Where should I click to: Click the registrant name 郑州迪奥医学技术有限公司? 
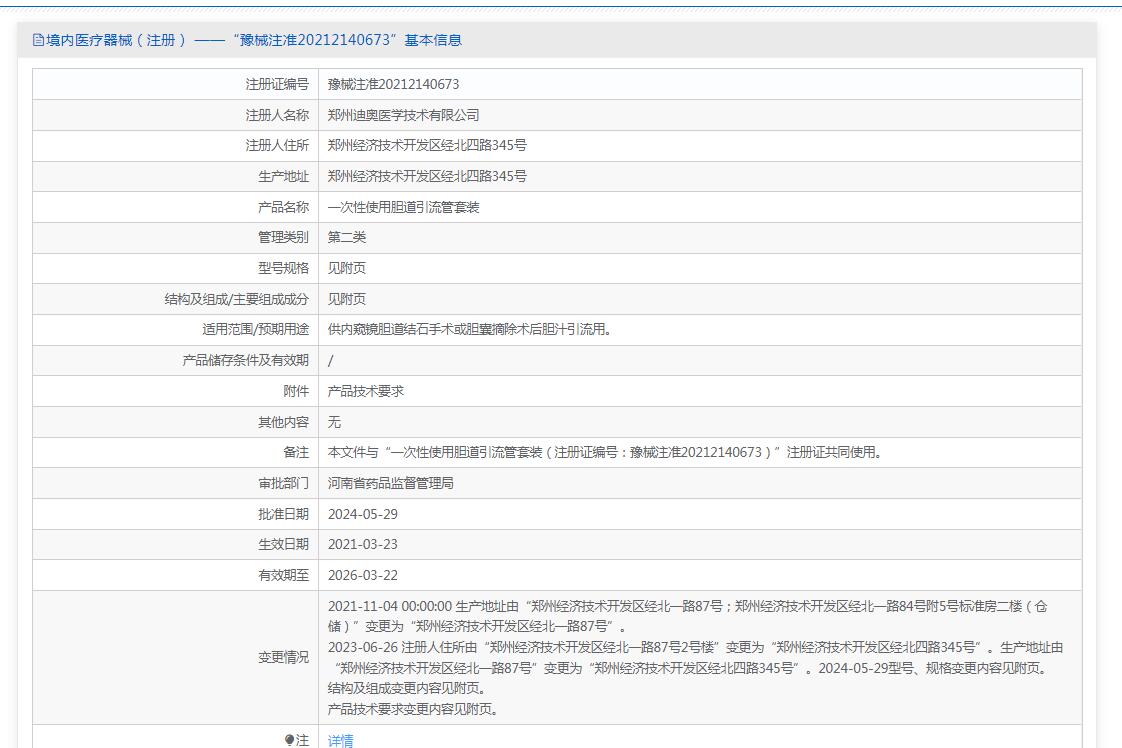point(403,115)
